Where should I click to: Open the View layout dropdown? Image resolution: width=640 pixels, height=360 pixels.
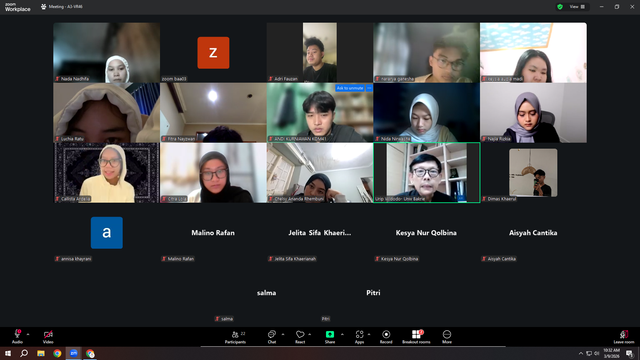(x=577, y=7)
